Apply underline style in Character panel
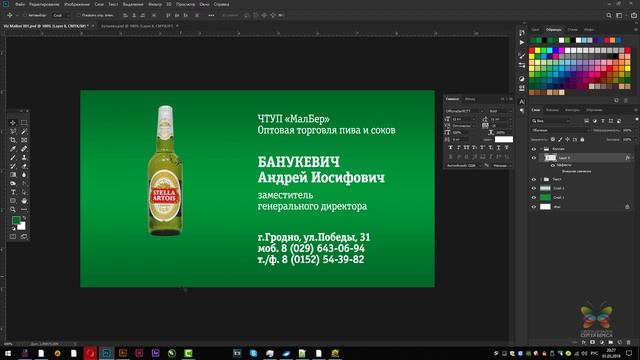Image resolution: width=640 pixels, height=360 pixels. [498, 147]
